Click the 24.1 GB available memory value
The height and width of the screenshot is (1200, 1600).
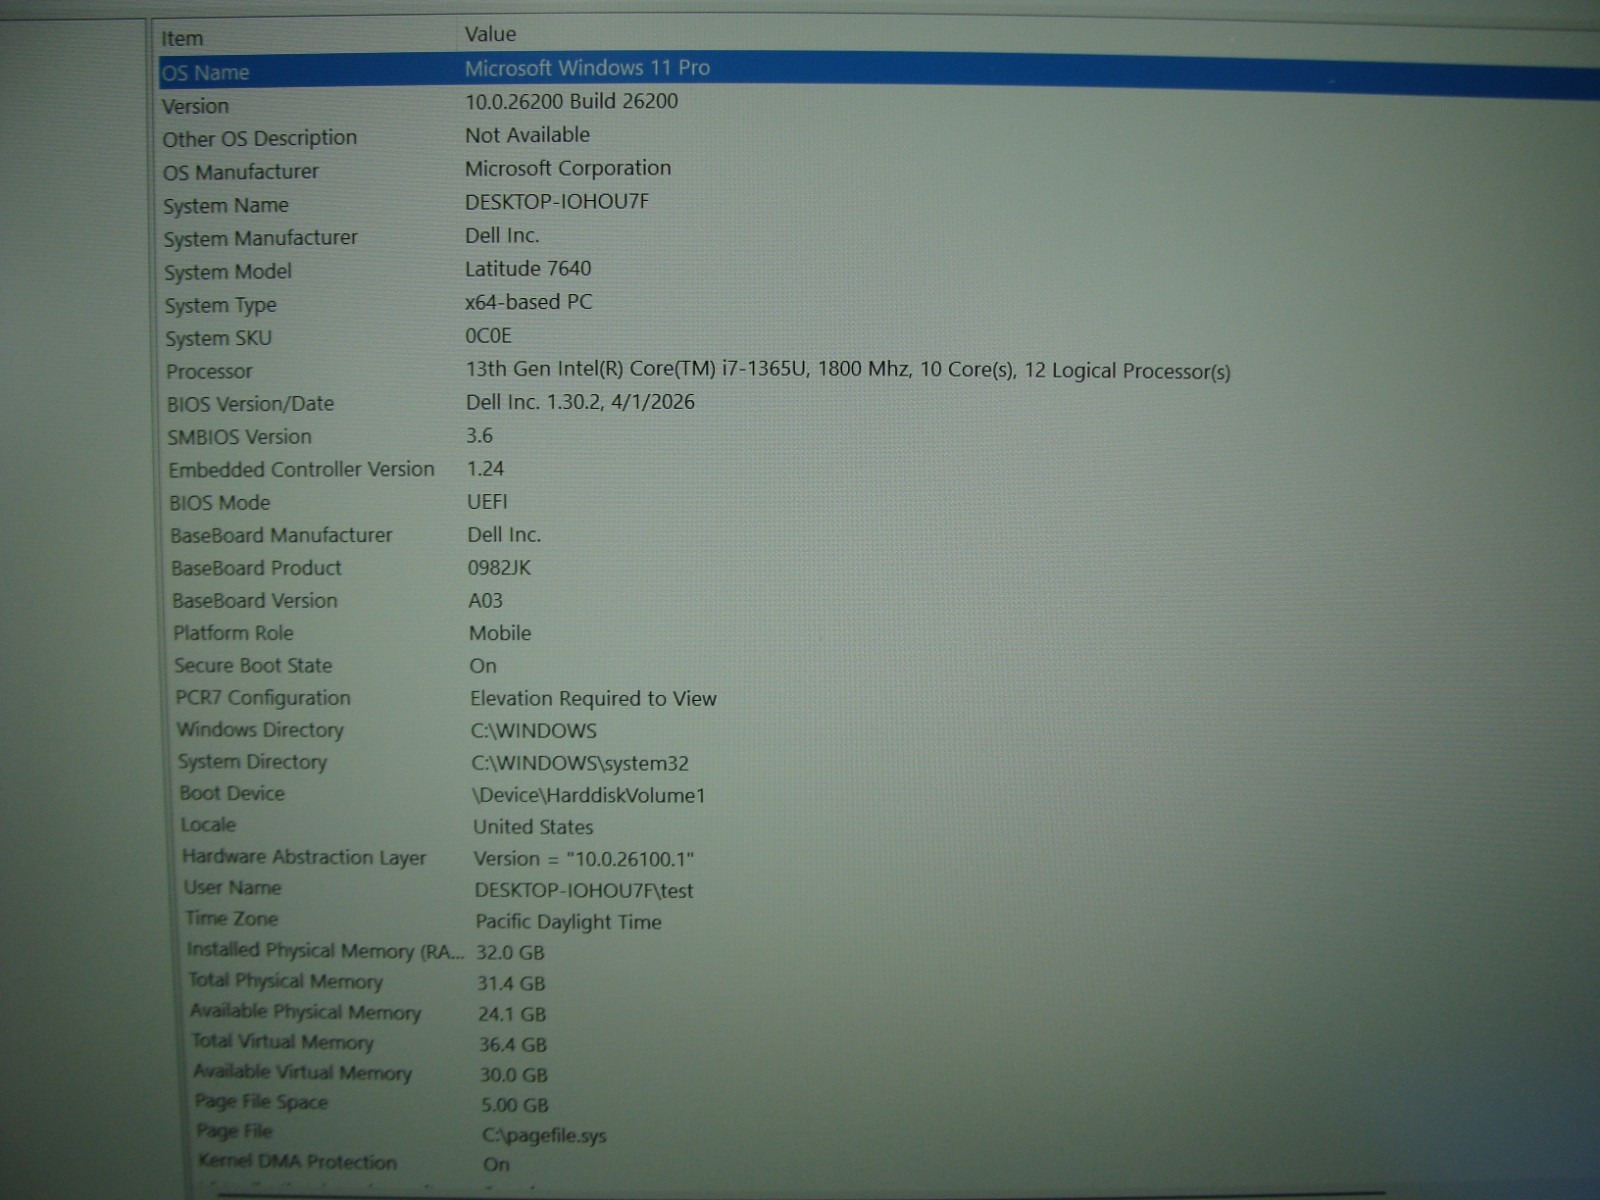click(512, 1014)
